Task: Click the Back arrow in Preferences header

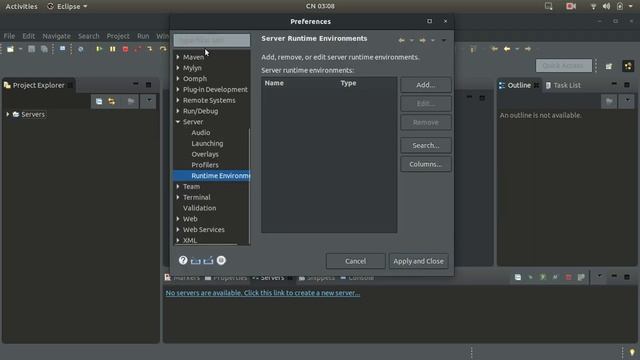Action: [x=401, y=40]
